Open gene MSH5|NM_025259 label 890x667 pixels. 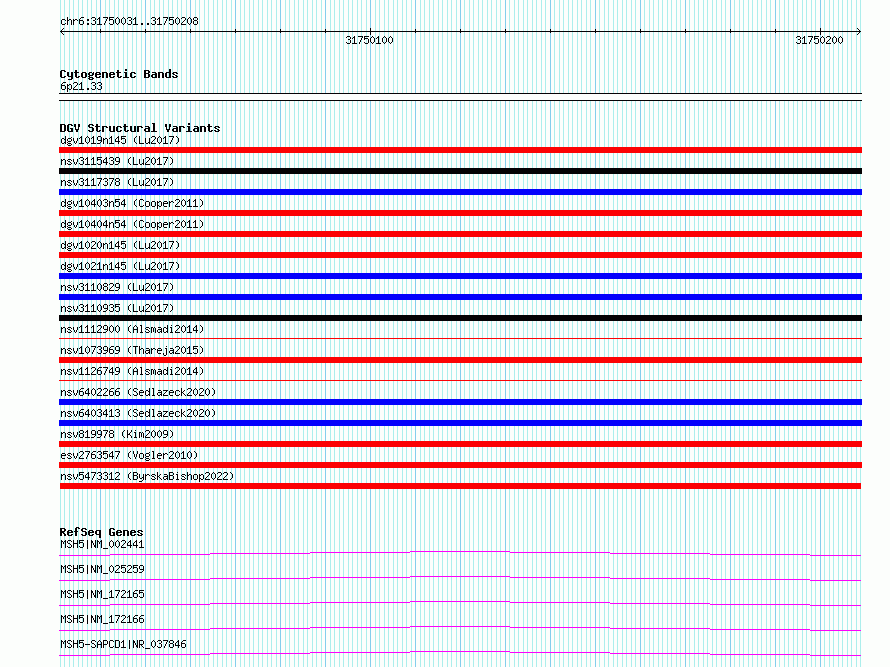click(x=102, y=569)
